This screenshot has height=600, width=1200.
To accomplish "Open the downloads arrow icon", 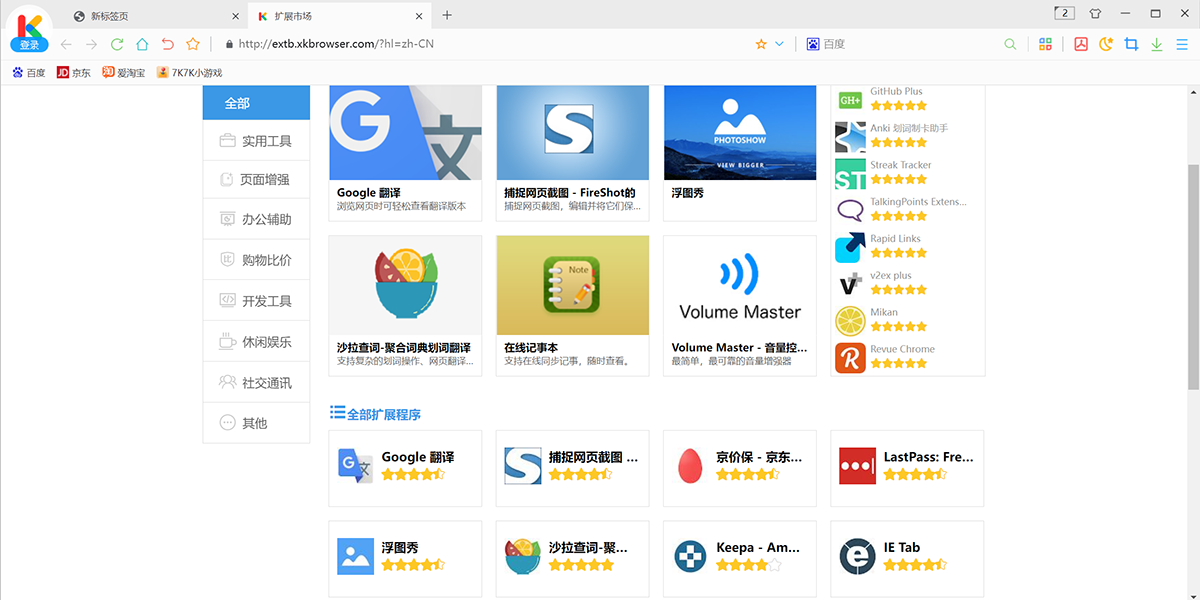I will [1157, 44].
